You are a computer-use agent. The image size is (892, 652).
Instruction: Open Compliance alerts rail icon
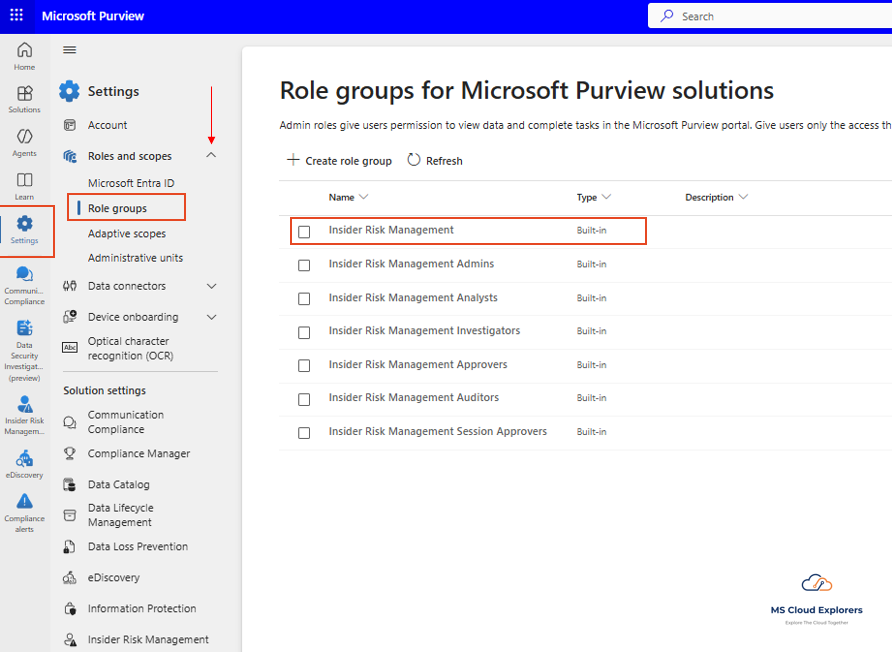click(24, 513)
